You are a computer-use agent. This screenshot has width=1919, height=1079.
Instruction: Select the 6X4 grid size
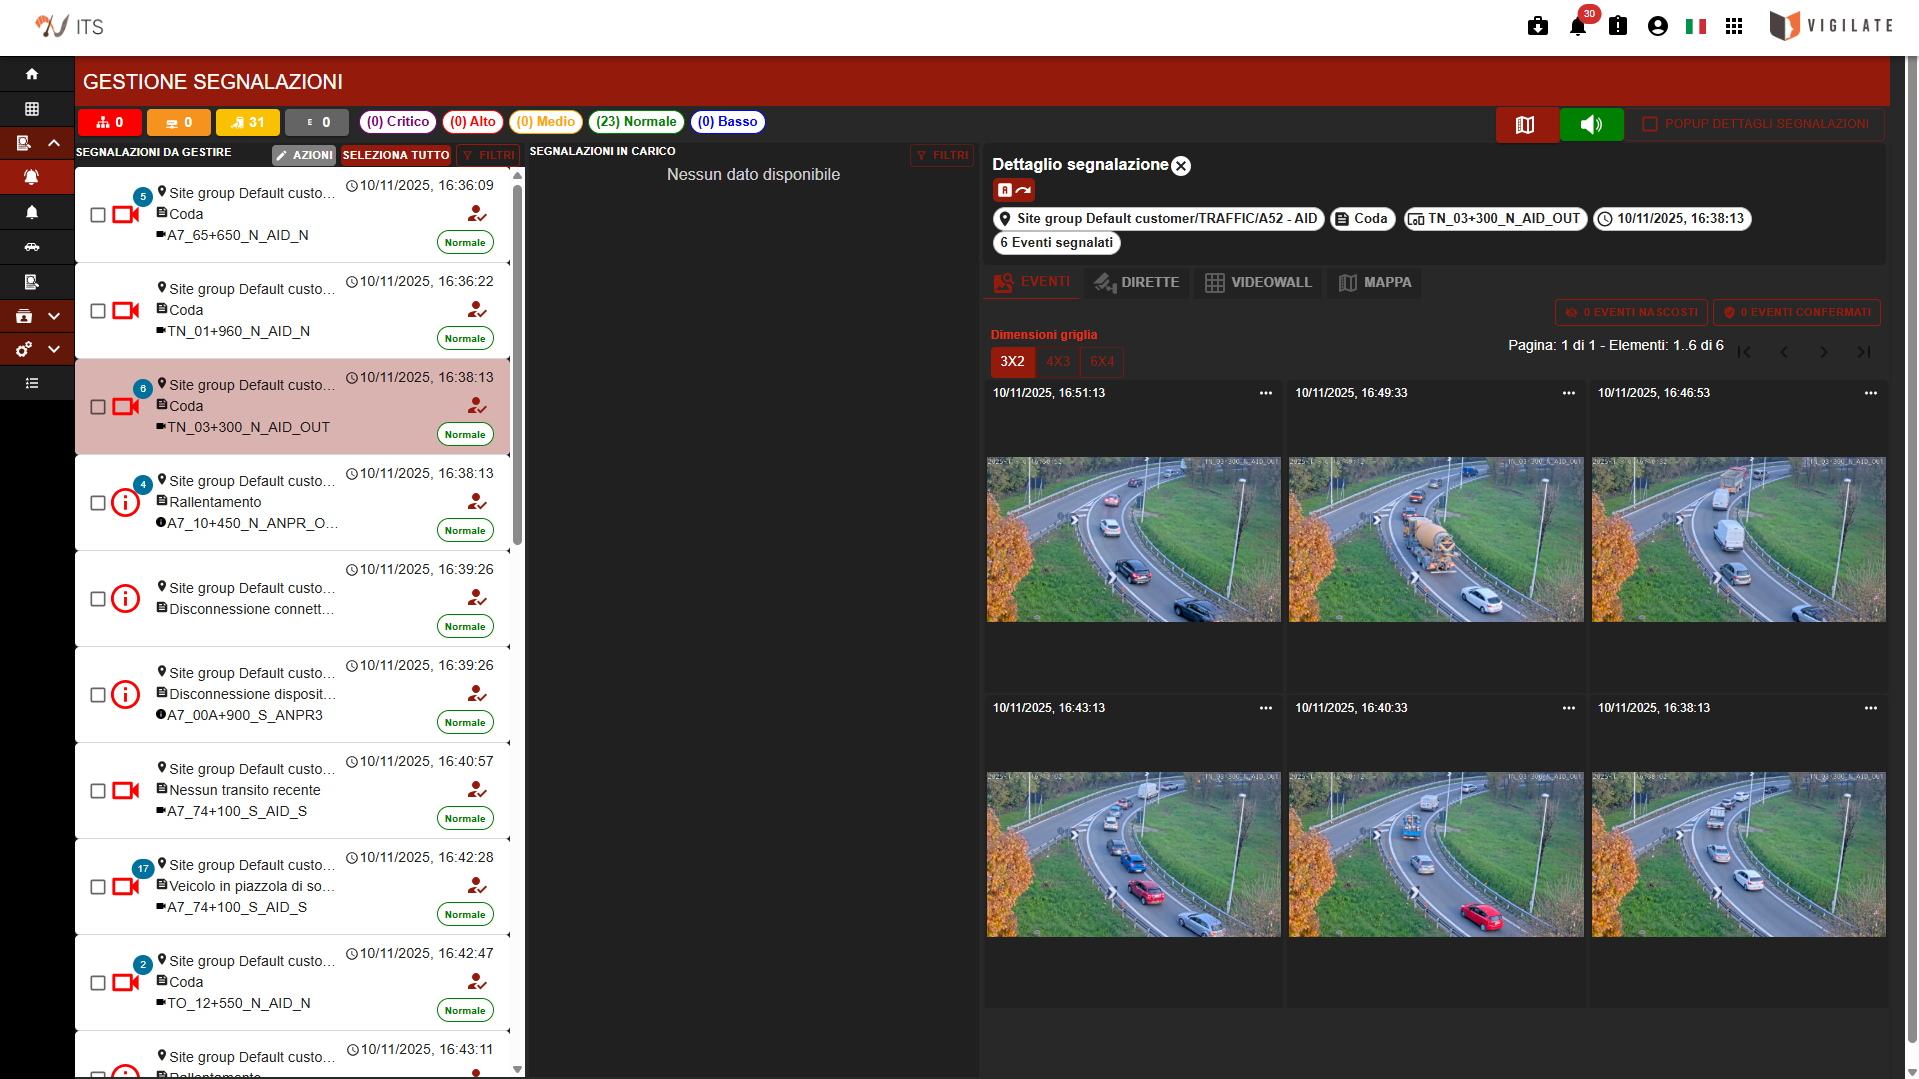point(1102,361)
